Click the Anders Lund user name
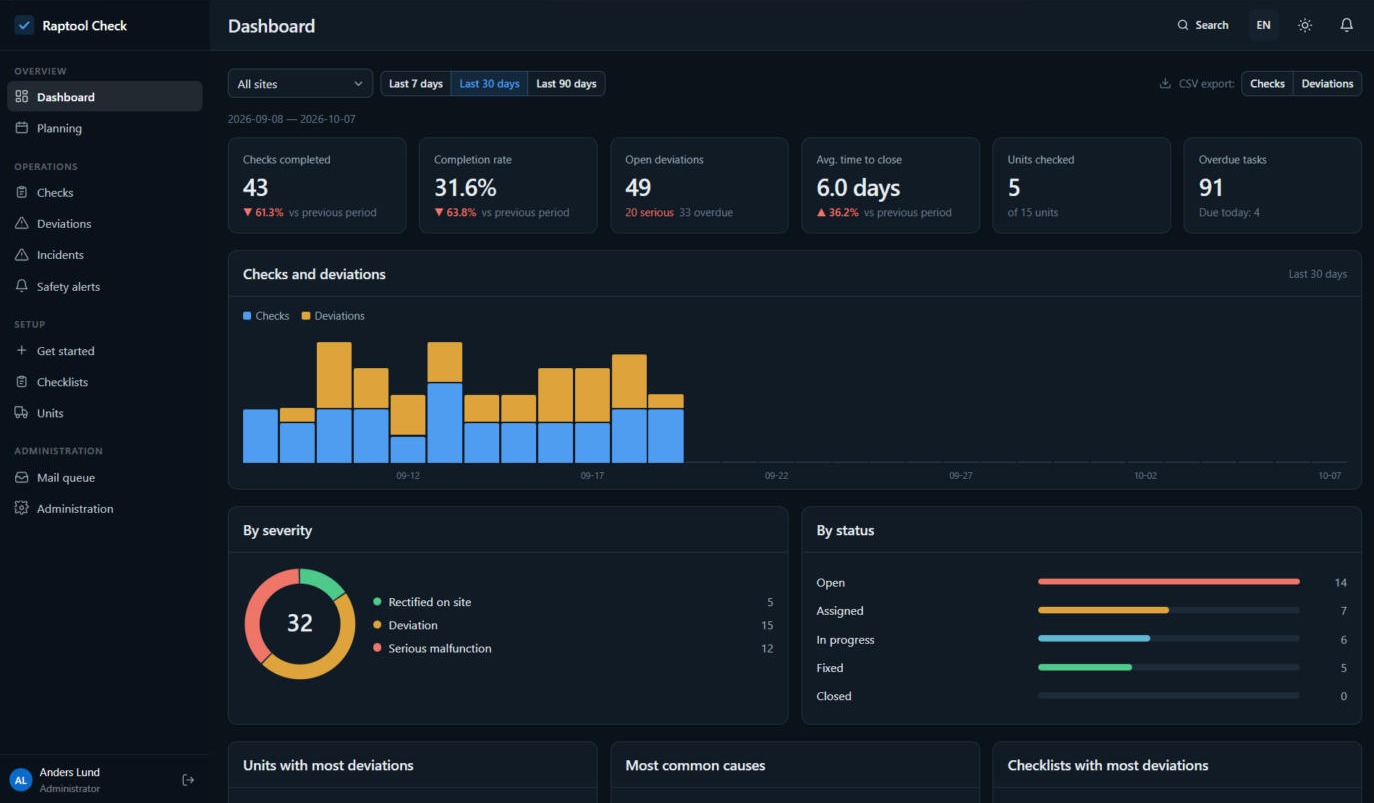The width and height of the screenshot is (1374, 803). click(70, 772)
